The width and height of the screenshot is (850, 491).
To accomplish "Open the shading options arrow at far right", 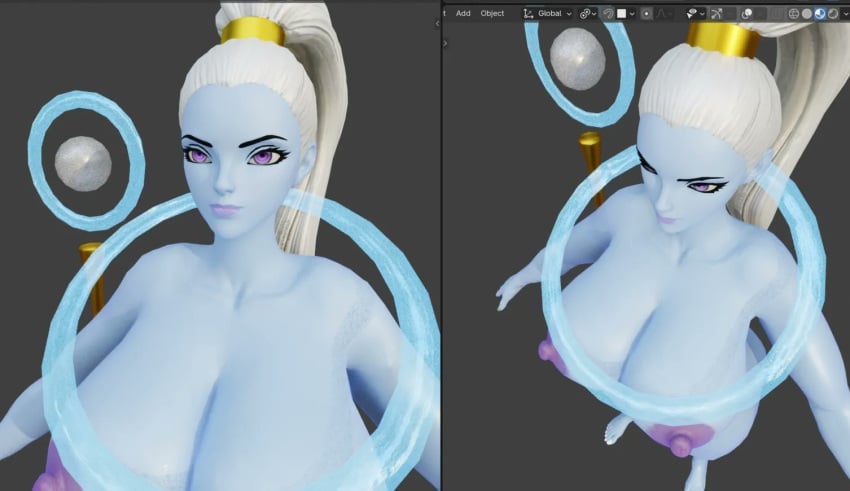I will 845,14.
